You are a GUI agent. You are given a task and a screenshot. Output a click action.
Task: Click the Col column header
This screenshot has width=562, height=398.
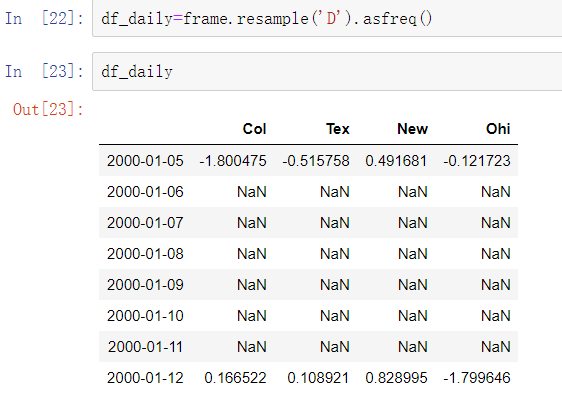click(x=254, y=129)
